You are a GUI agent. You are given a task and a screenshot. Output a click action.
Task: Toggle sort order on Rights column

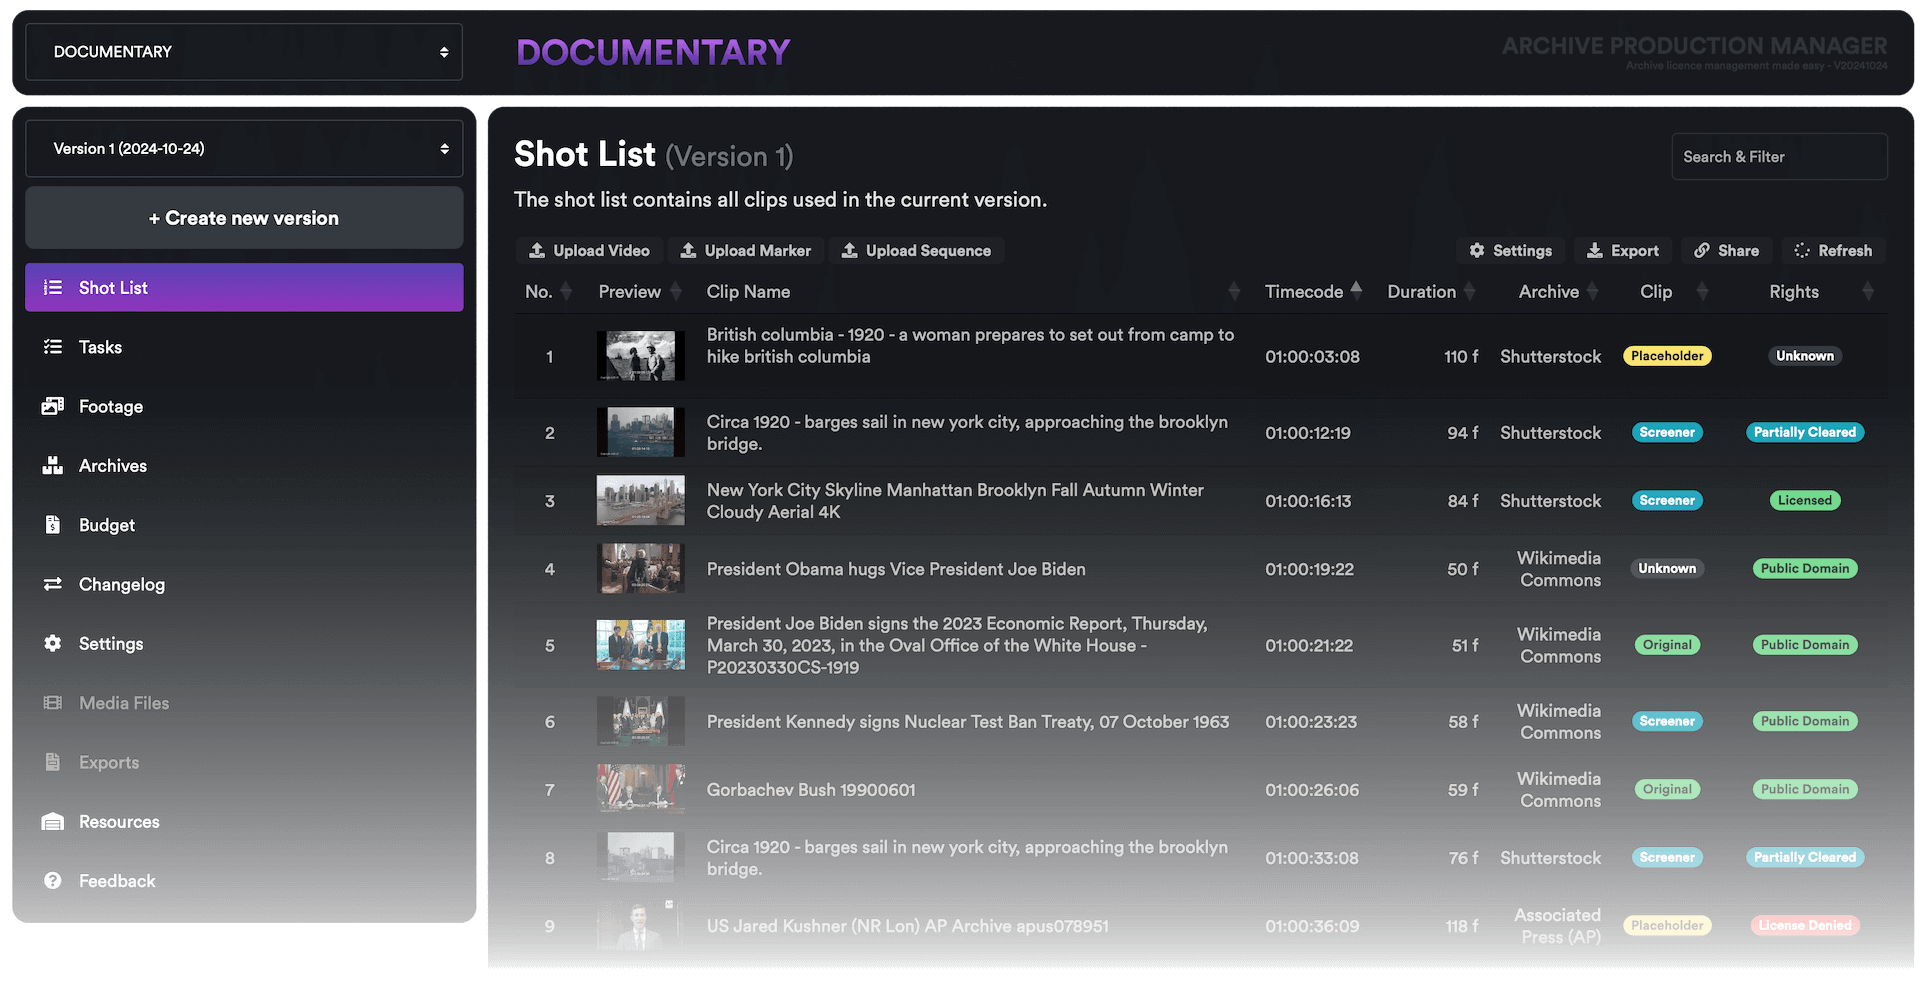click(1867, 291)
